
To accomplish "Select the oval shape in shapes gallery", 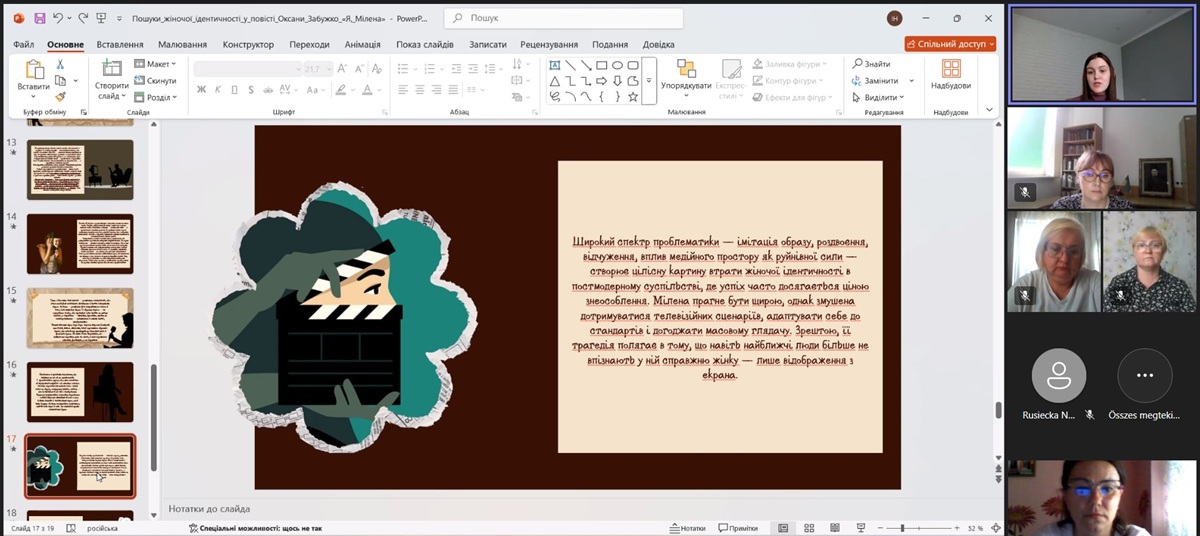I will coord(618,65).
